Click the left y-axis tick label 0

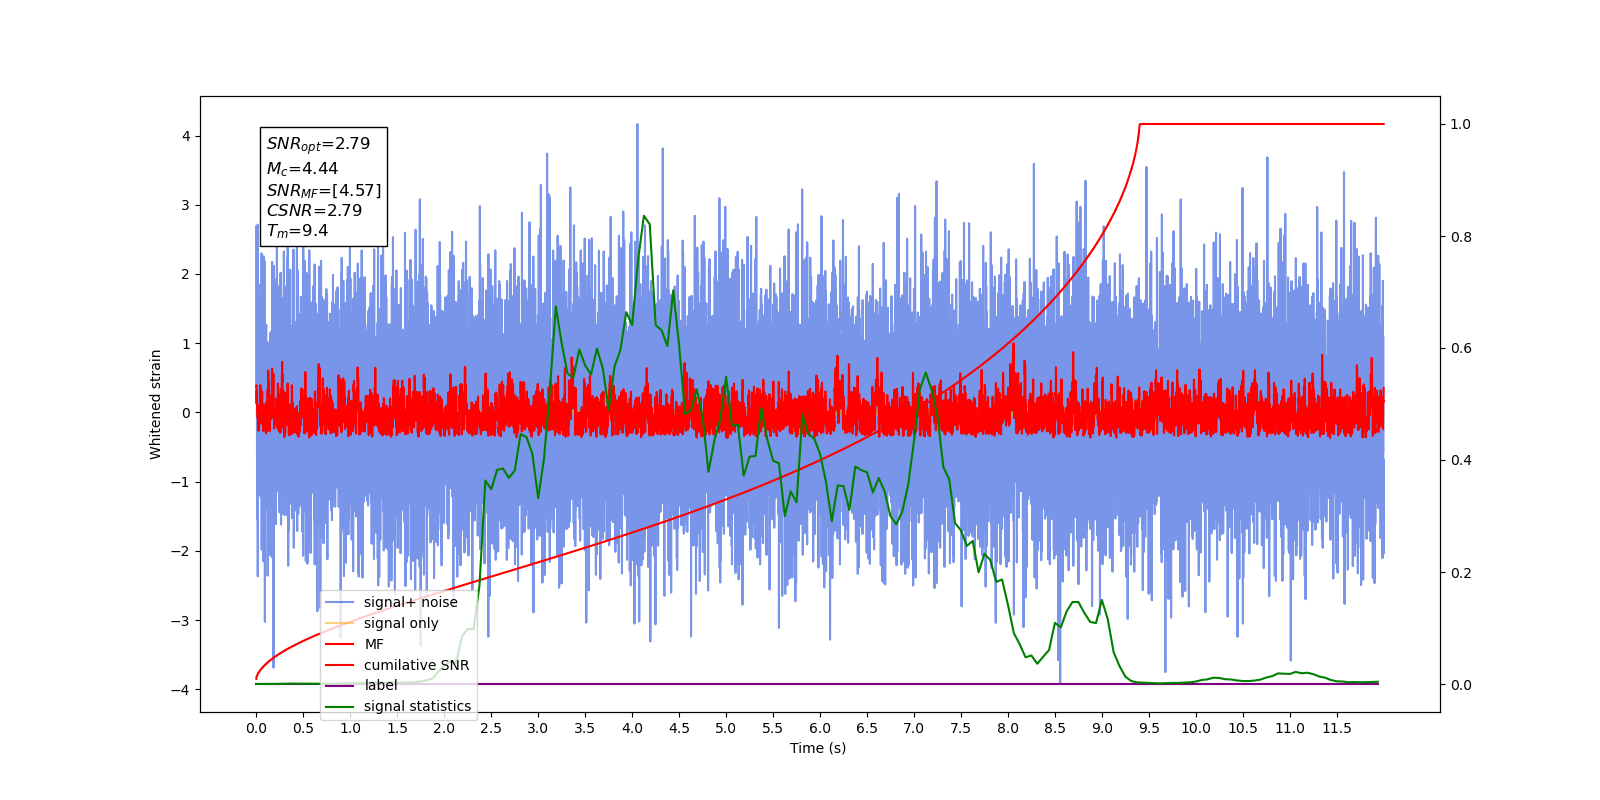(x=186, y=413)
